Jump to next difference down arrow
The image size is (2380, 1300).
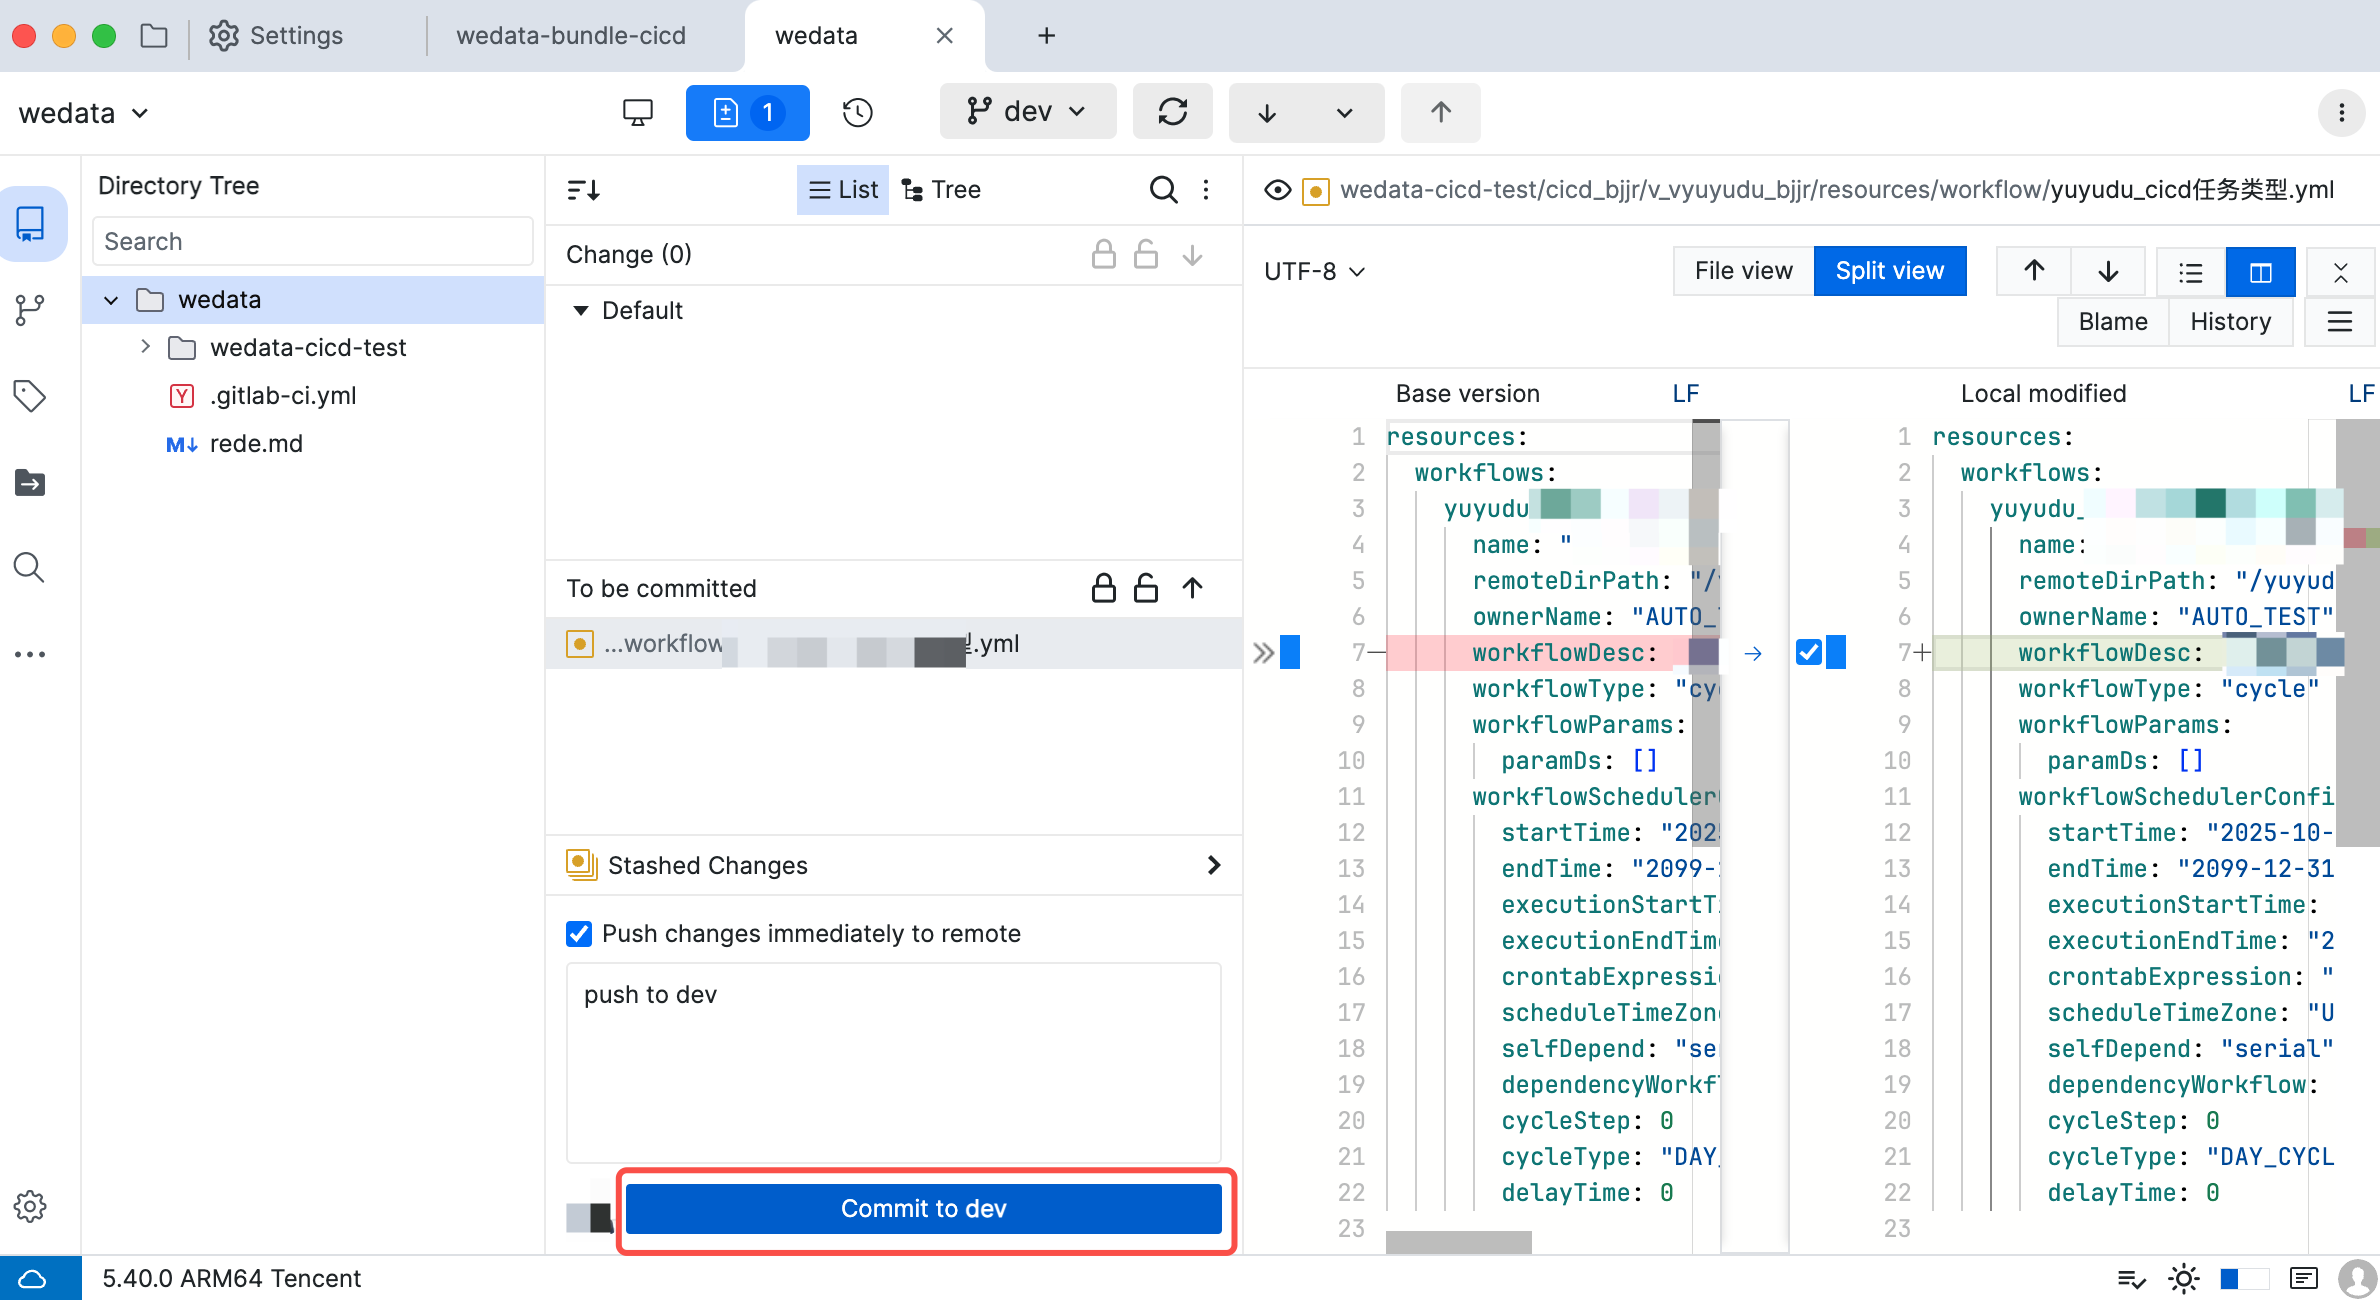click(2108, 271)
